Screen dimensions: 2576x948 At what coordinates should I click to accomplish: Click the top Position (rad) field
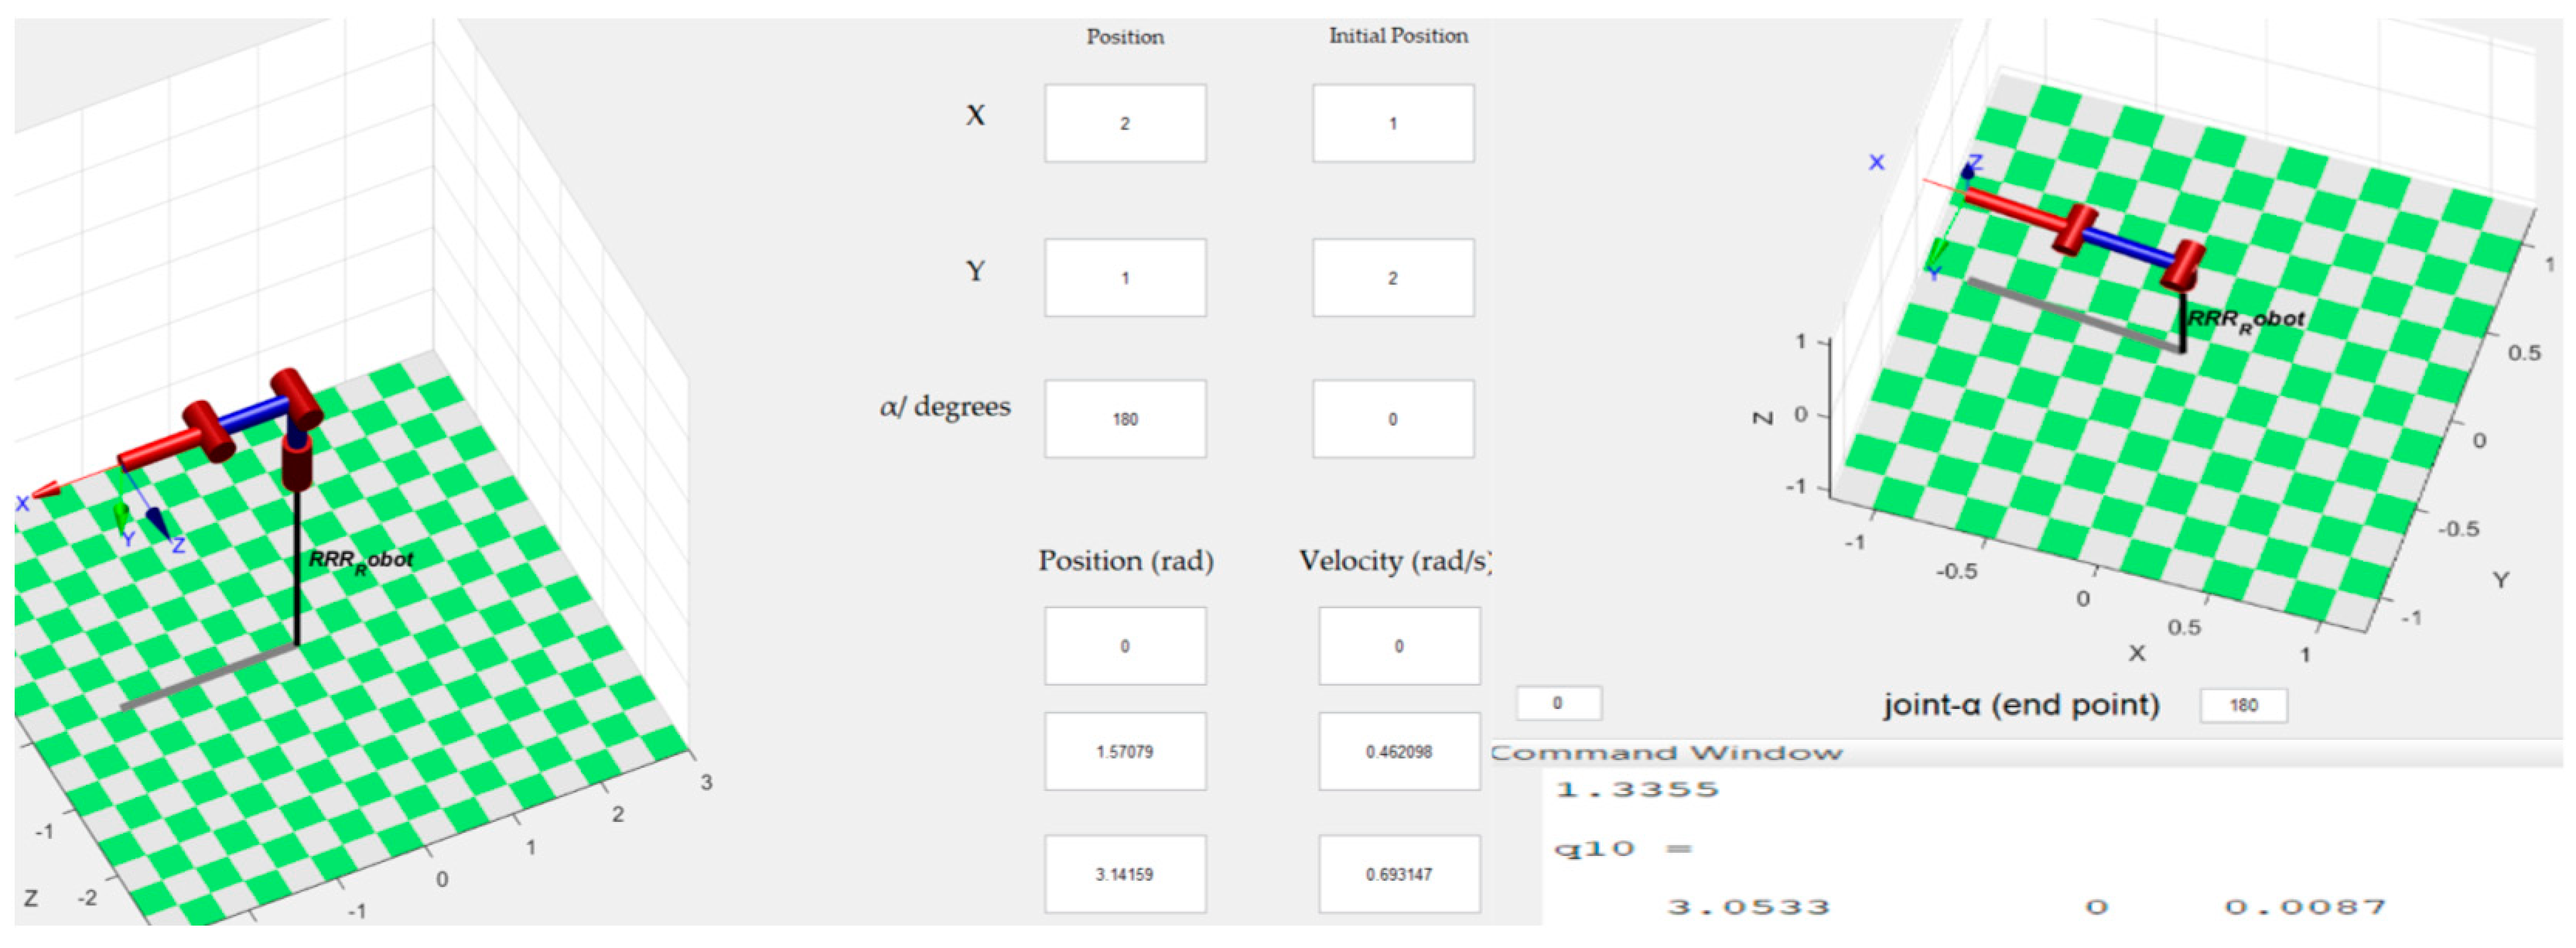pyautogui.click(x=1125, y=646)
